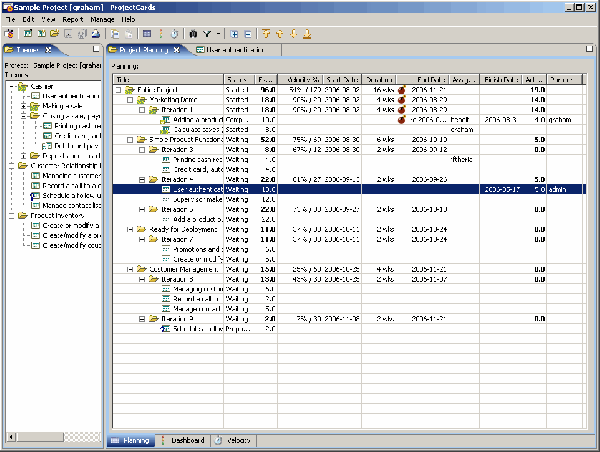Switch to the Velocity bottom tab
The width and height of the screenshot is (600, 452).
(x=237, y=440)
